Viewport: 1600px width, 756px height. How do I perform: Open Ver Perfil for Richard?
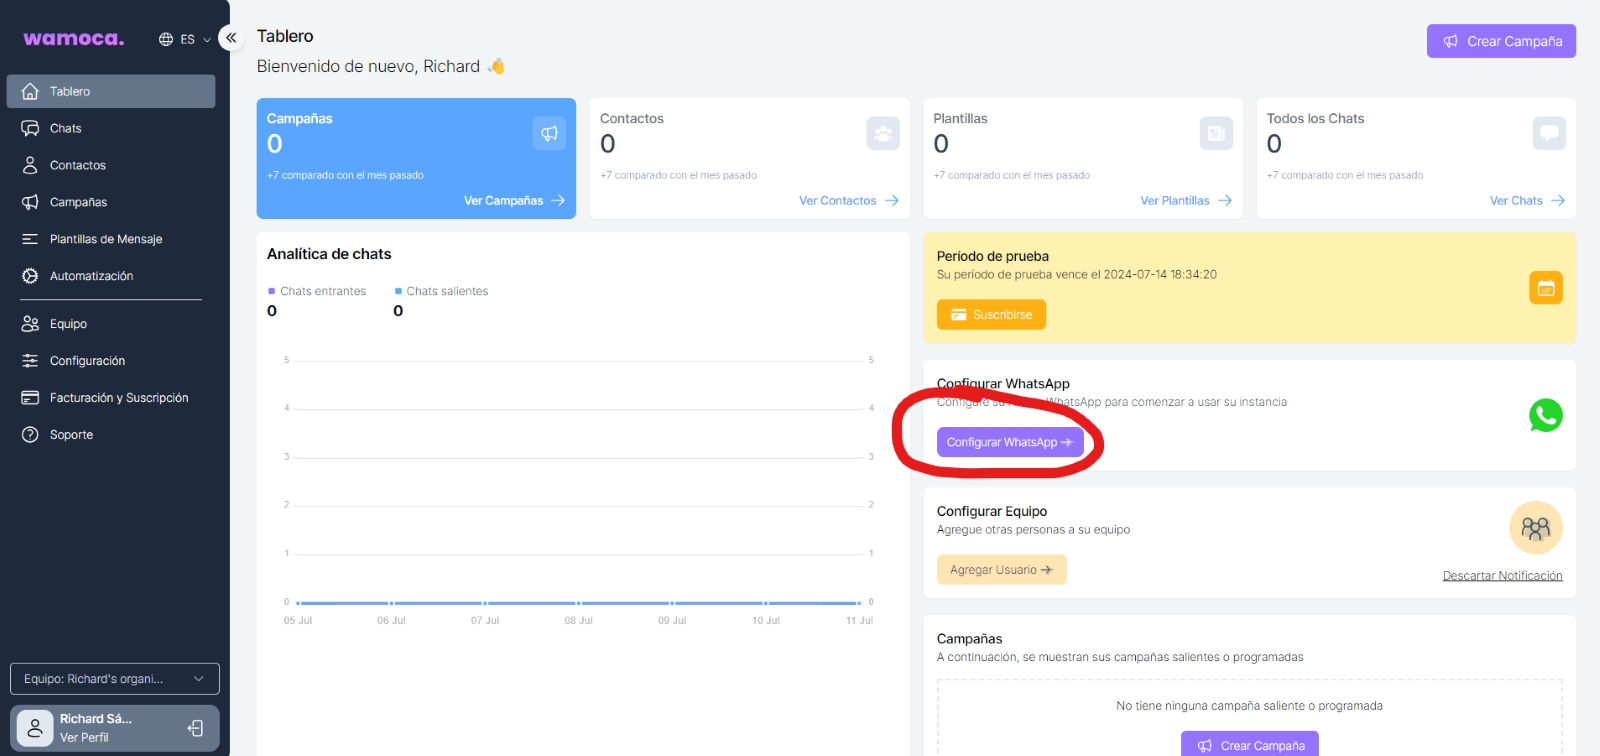pyautogui.click(x=84, y=737)
